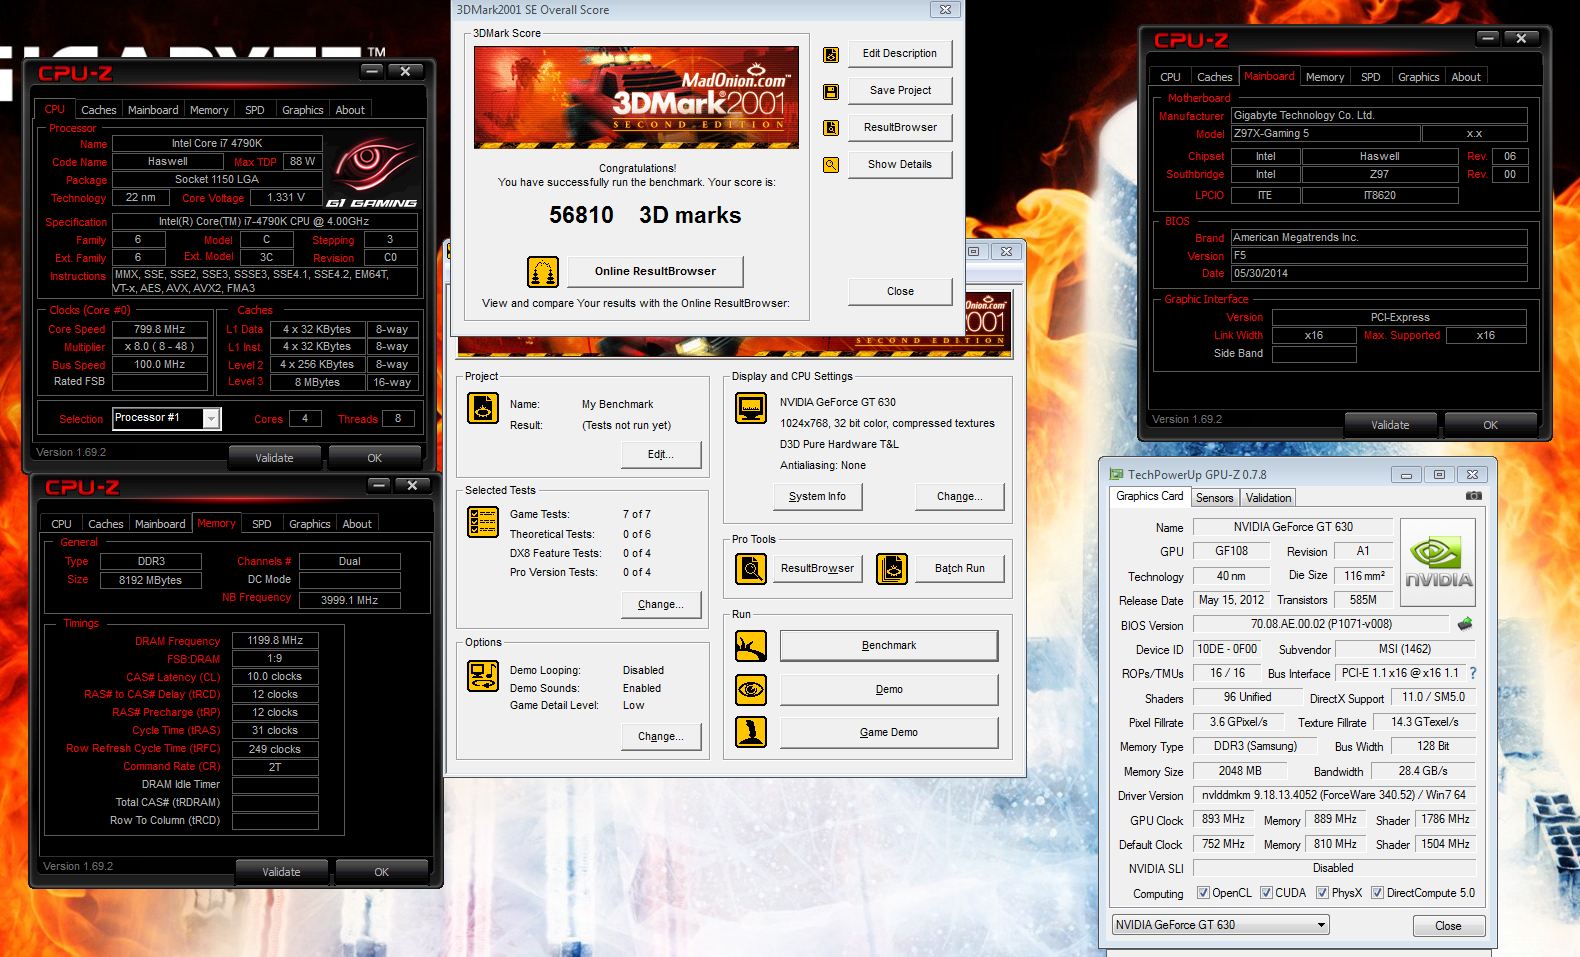This screenshot has height=957, width=1580.
Task: Click the Edit Description icon in score dialog
Action: pyautogui.click(x=830, y=55)
